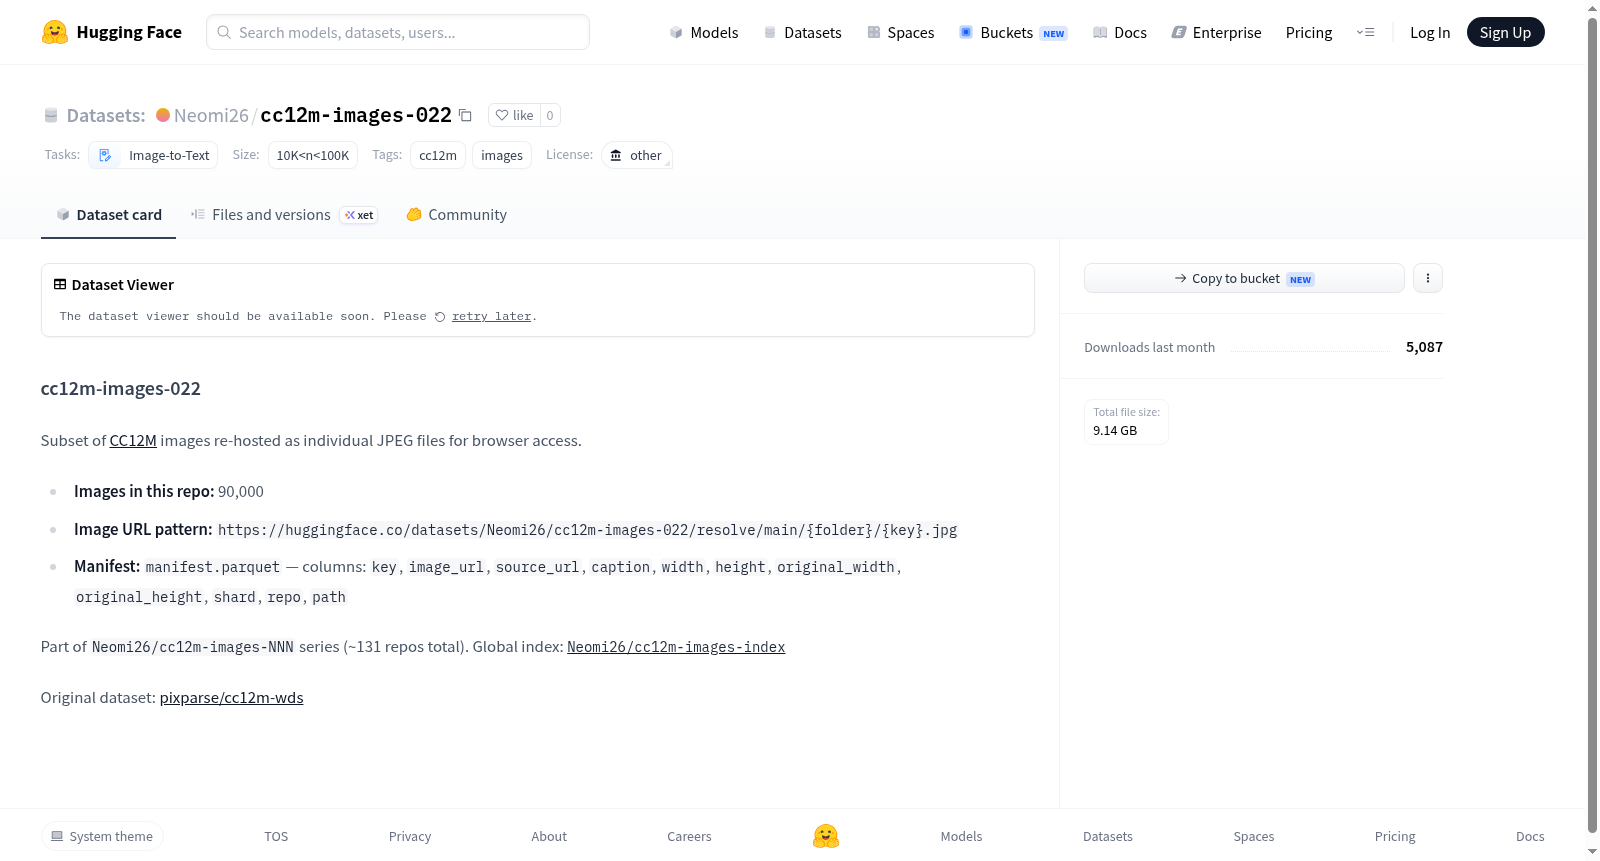Select the other license tag
The width and height of the screenshot is (1600, 861).
coord(636,155)
